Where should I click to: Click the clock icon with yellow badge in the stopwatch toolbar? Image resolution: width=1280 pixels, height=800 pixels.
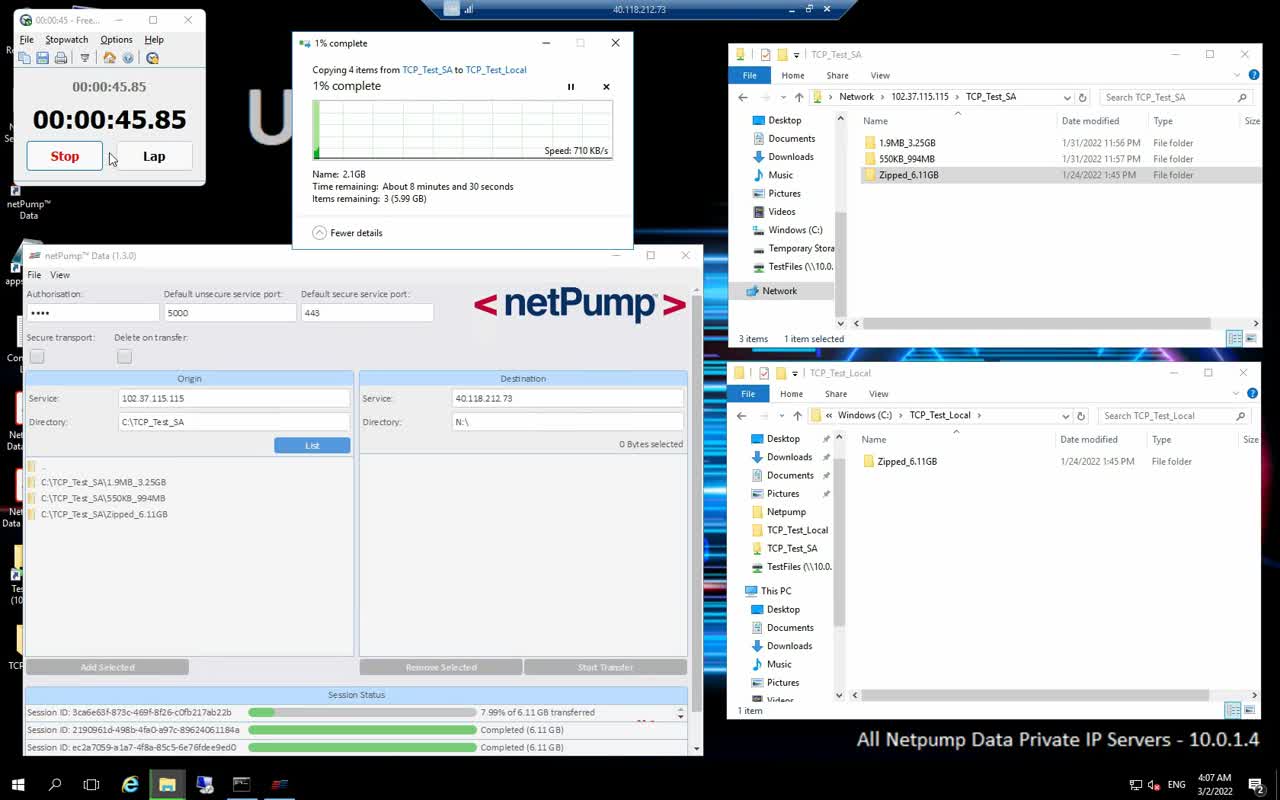pos(152,58)
